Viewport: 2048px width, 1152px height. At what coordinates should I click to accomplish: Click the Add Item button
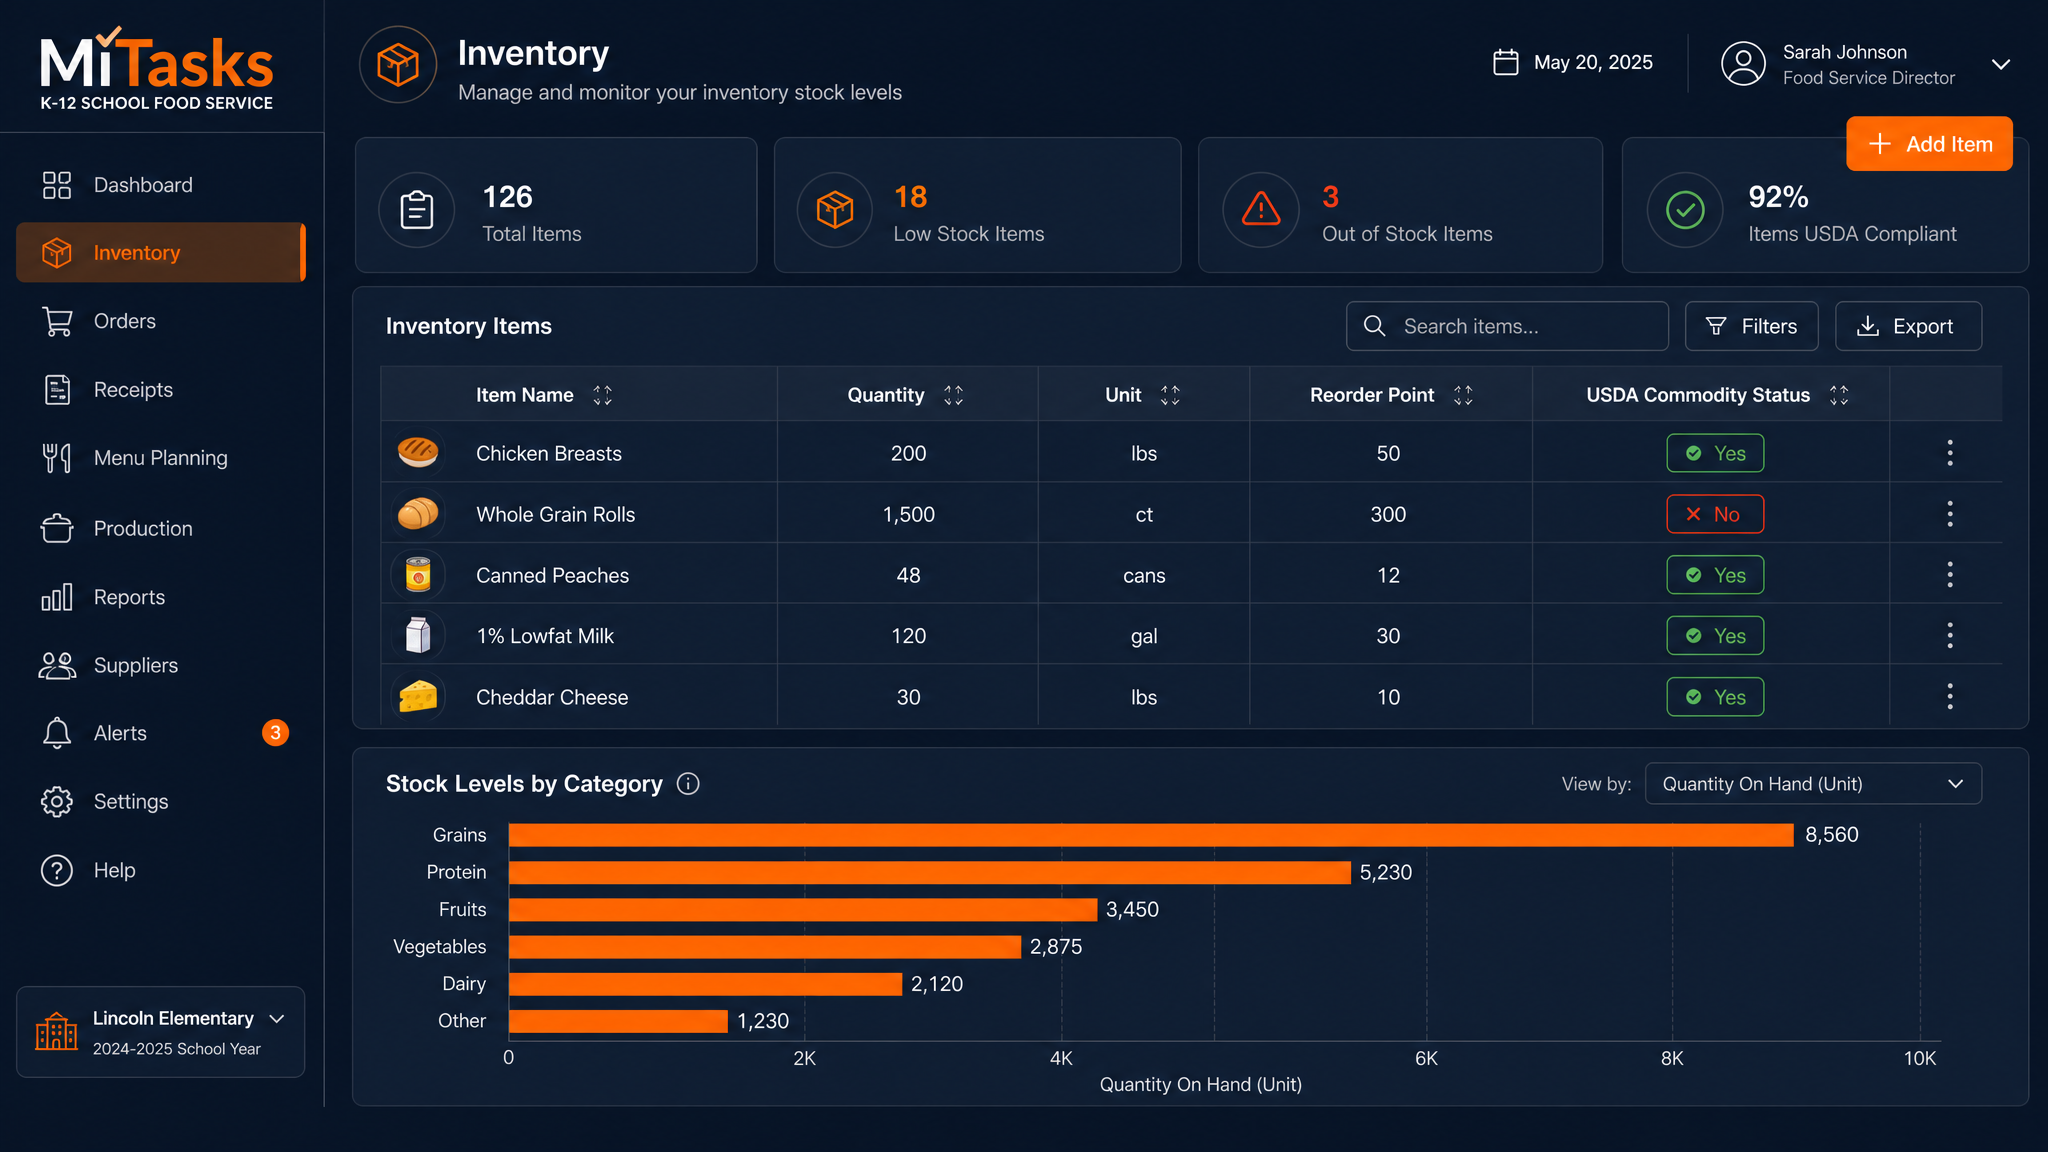(1929, 144)
